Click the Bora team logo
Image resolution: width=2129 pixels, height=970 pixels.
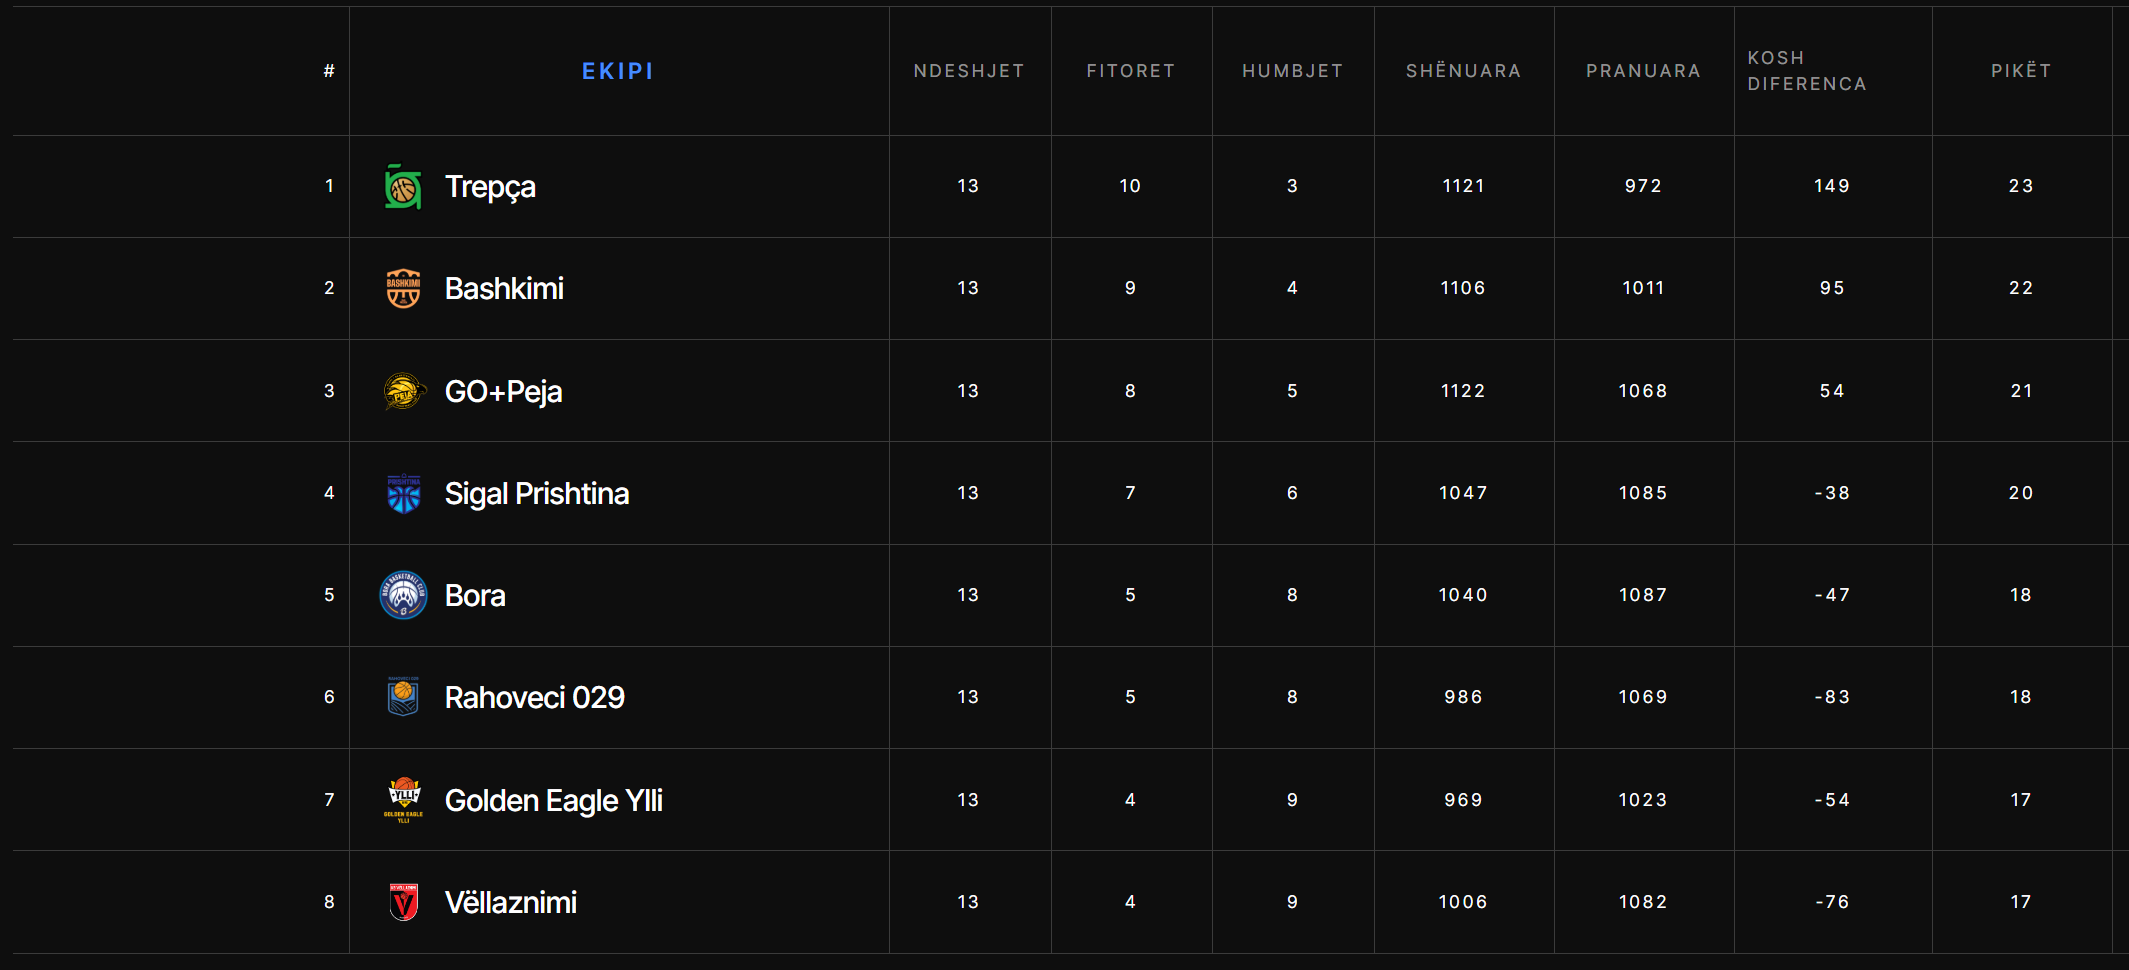(x=403, y=596)
